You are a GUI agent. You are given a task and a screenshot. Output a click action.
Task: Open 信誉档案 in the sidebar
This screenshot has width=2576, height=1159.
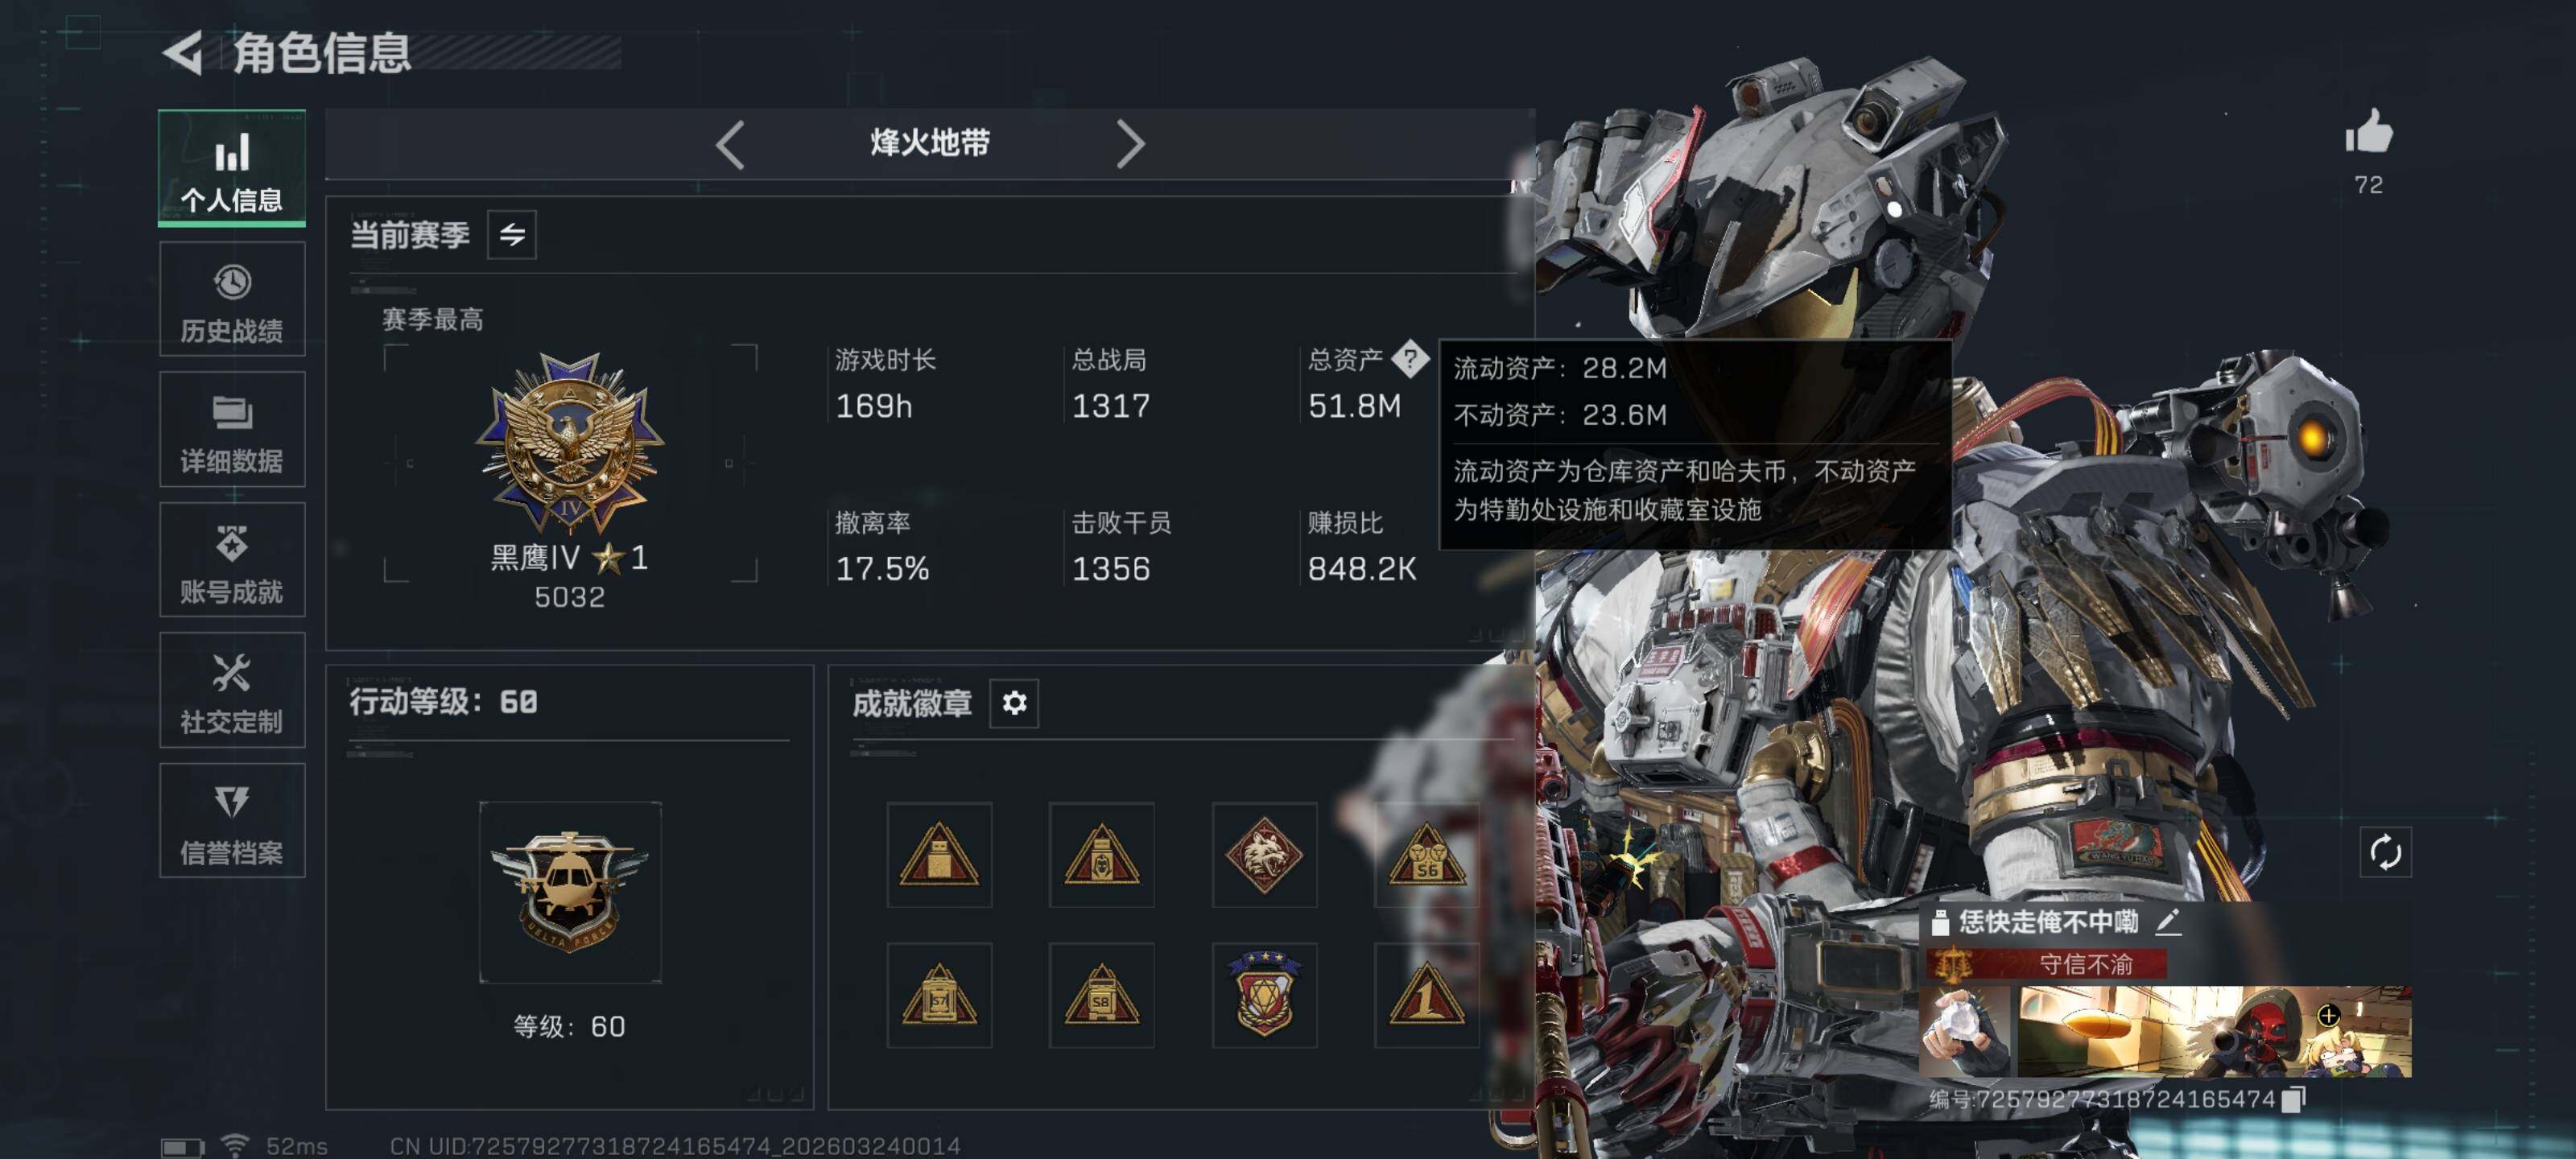coord(232,821)
